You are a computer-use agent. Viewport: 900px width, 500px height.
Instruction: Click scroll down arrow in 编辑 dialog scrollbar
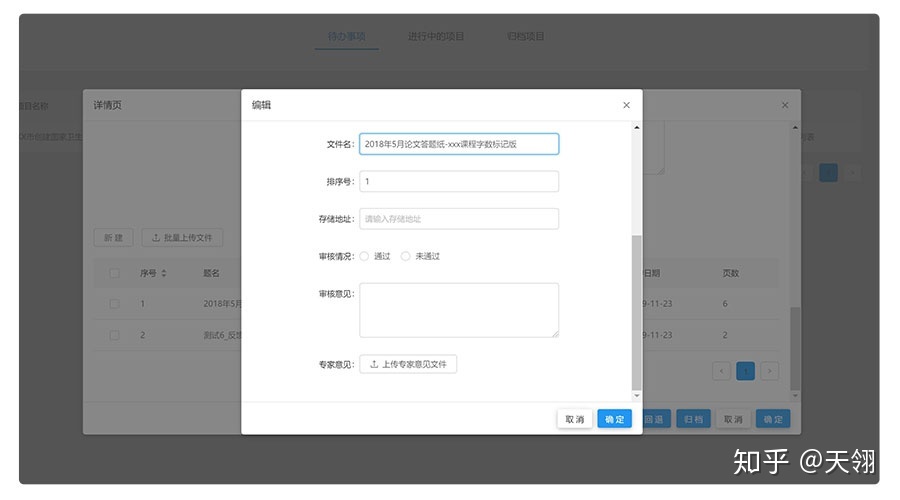[x=637, y=396]
